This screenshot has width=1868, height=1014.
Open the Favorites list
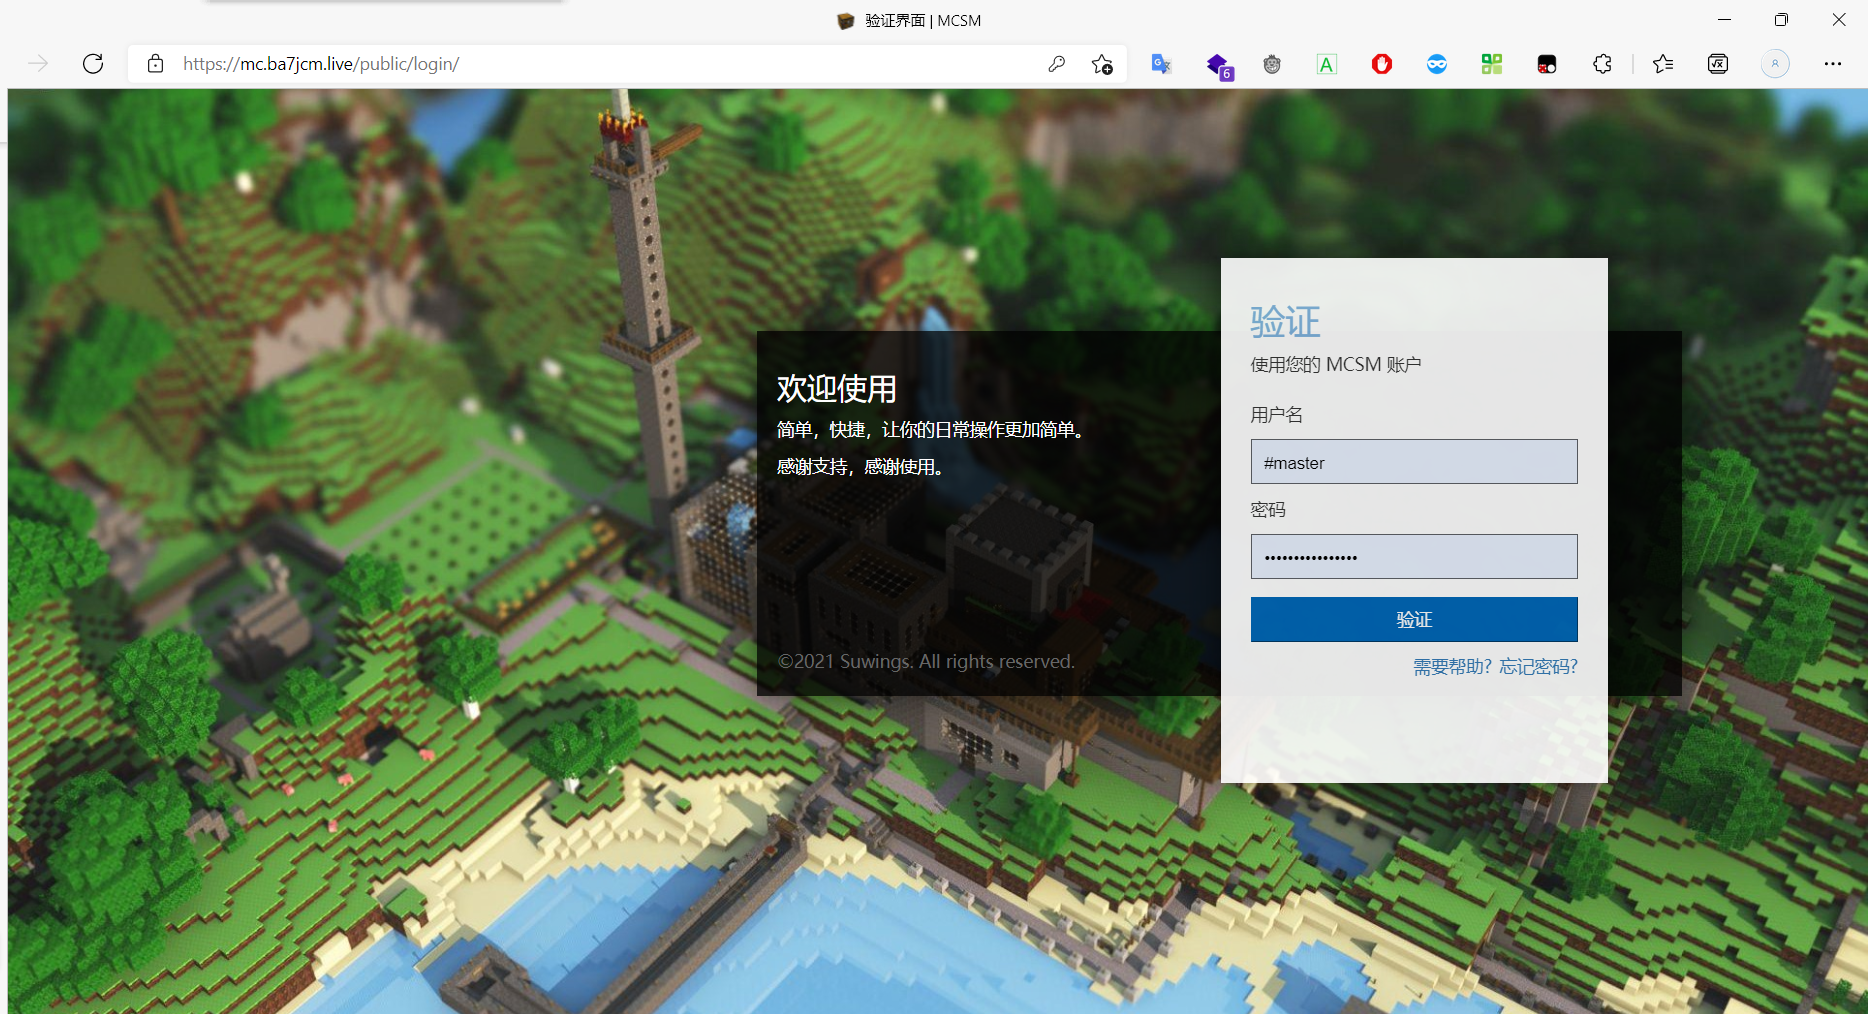click(x=1663, y=64)
